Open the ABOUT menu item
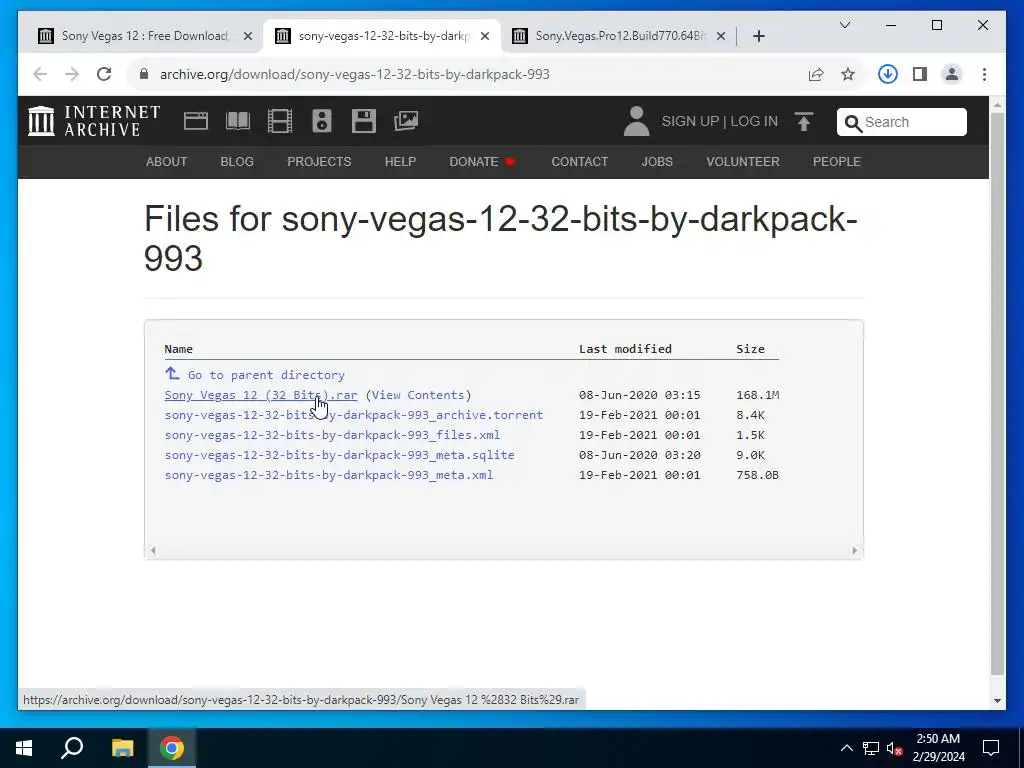 (x=167, y=161)
